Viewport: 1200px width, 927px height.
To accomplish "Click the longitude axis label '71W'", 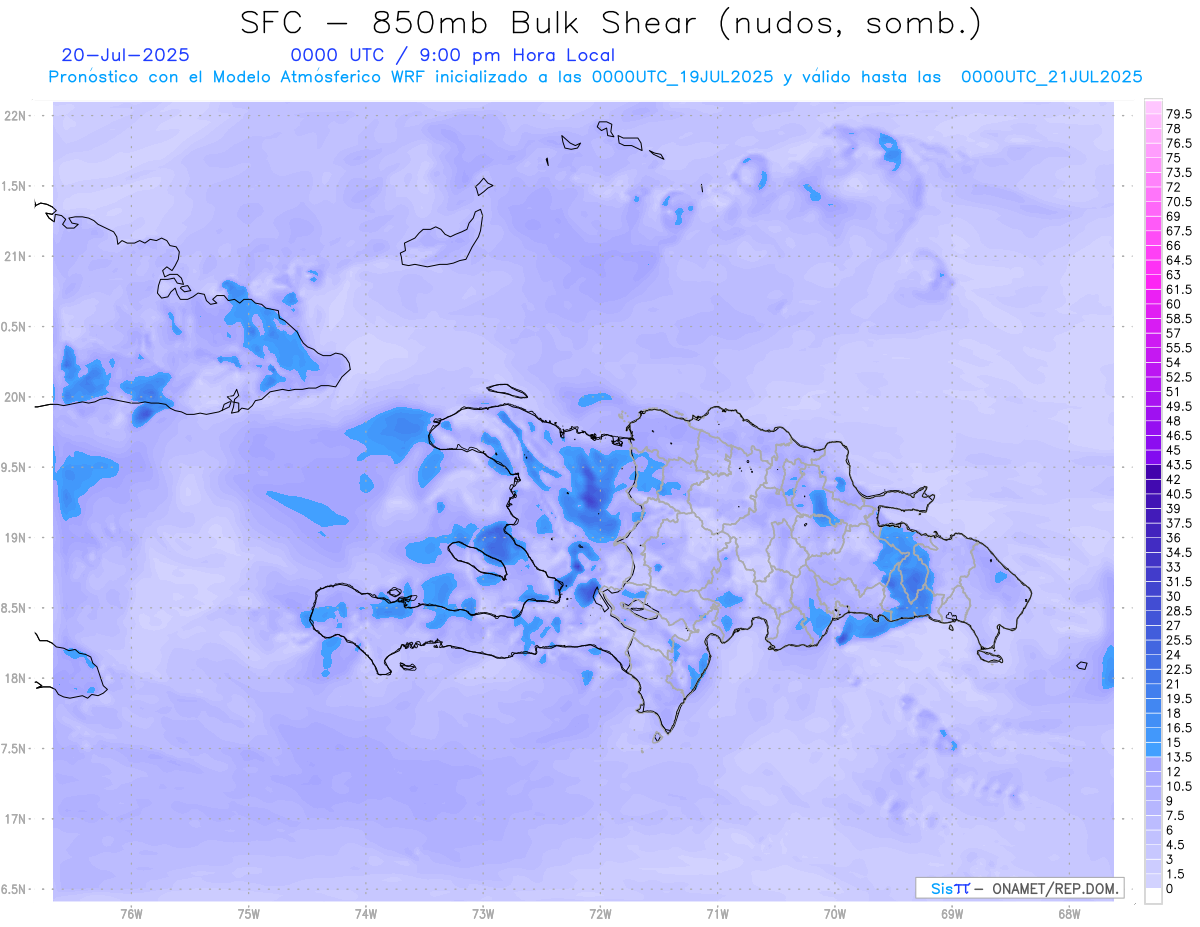I will click(717, 914).
